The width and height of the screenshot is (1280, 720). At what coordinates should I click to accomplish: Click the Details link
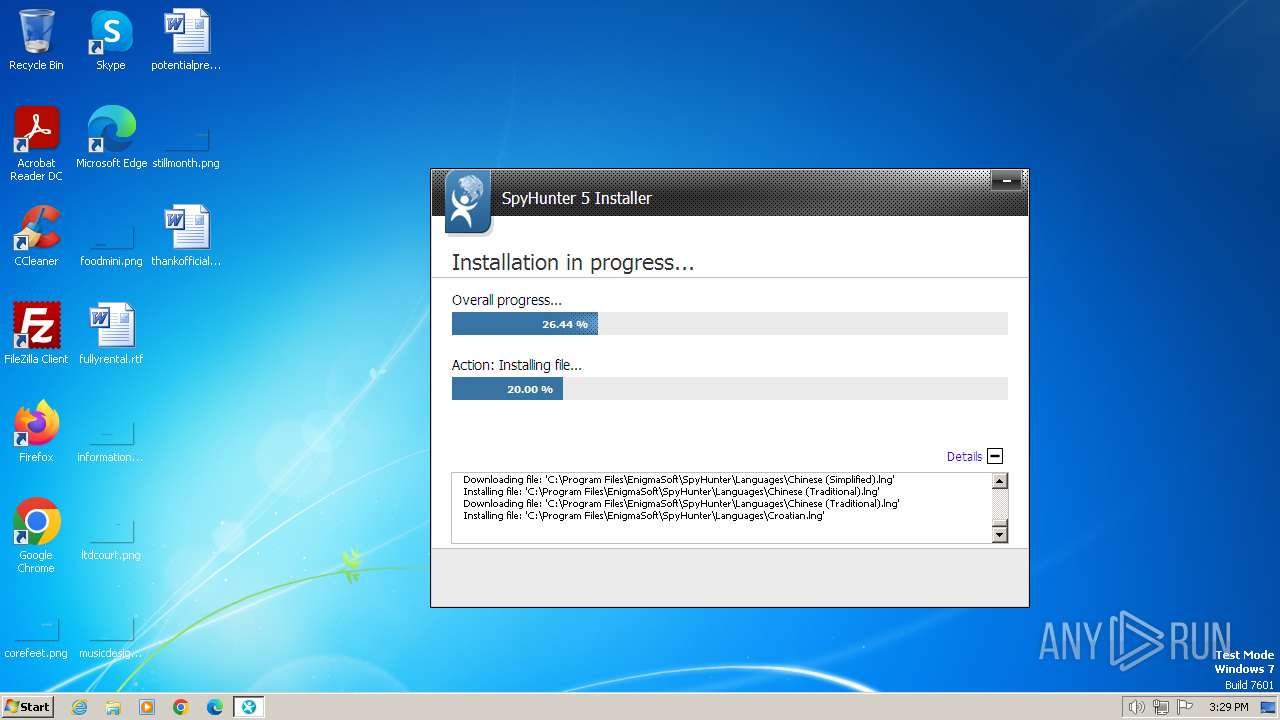click(x=964, y=456)
